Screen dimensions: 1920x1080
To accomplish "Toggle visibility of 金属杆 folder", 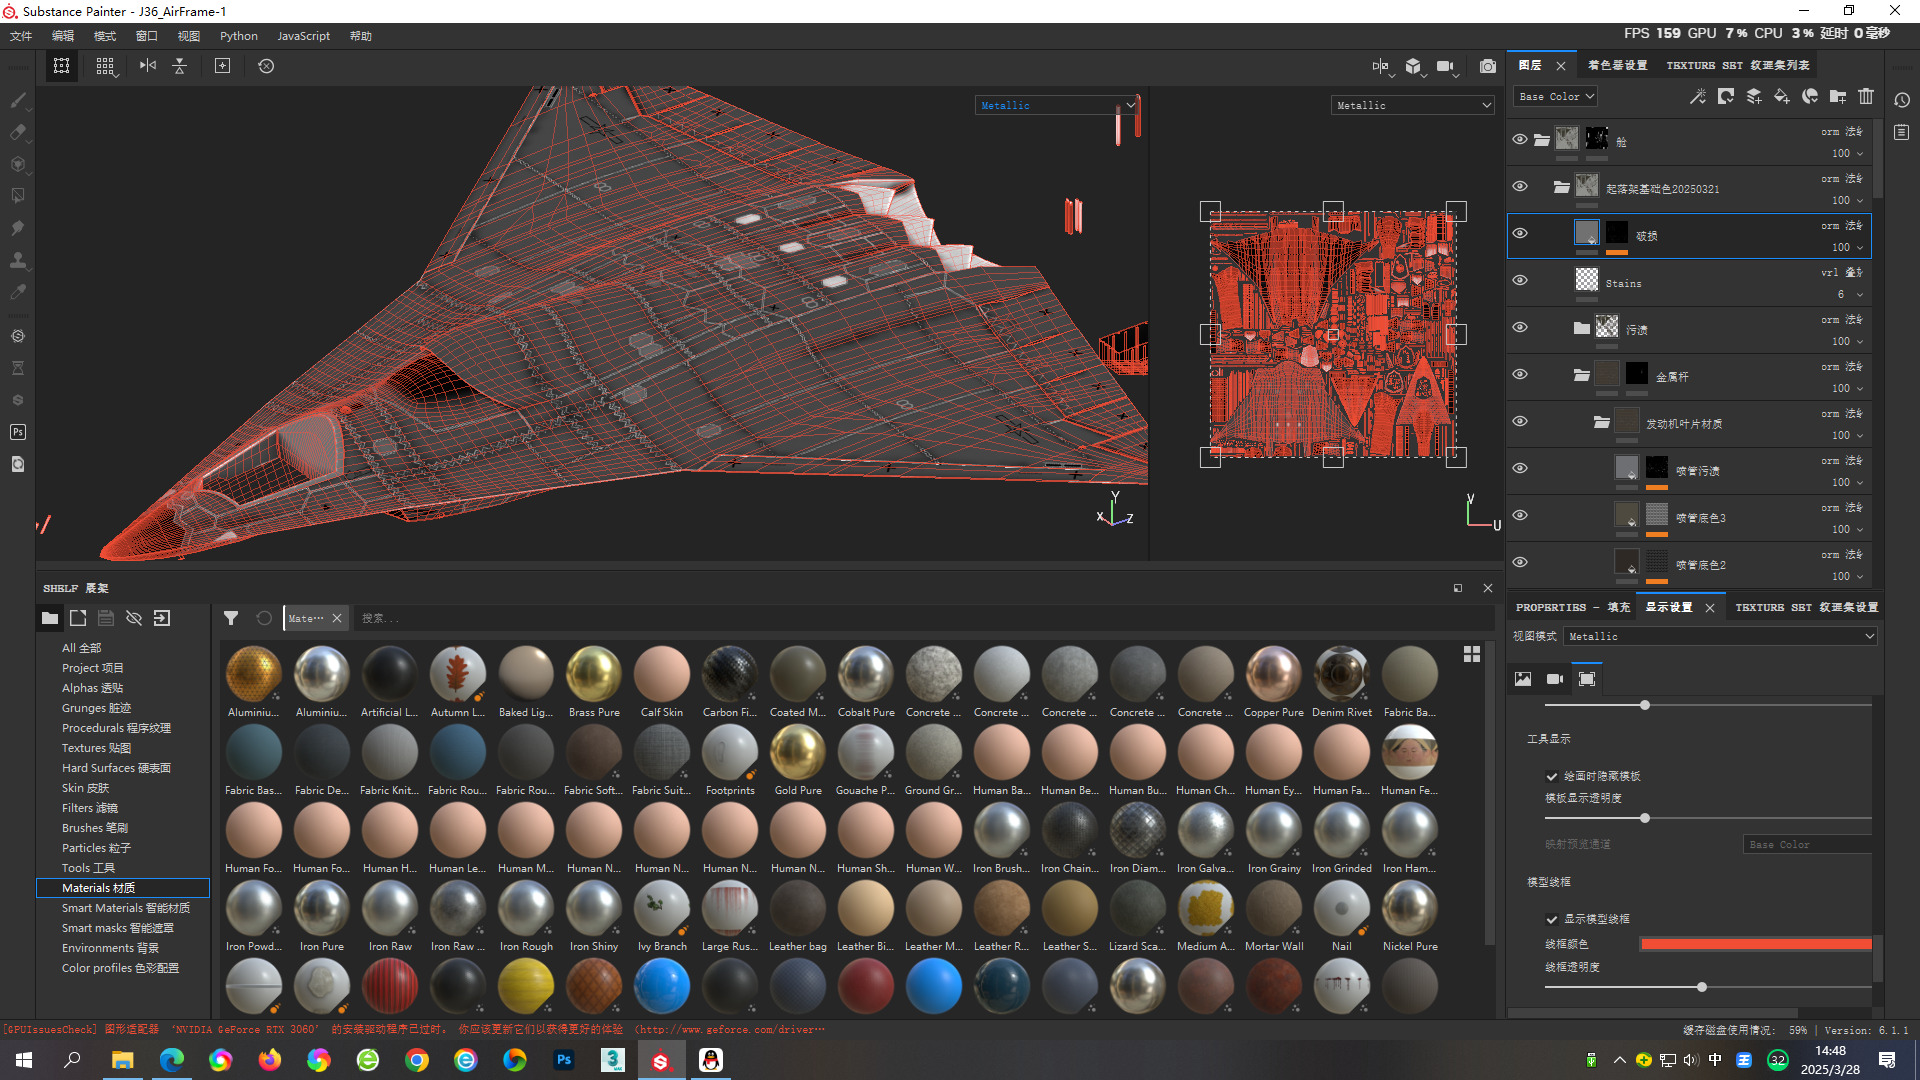I will [x=1520, y=375].
